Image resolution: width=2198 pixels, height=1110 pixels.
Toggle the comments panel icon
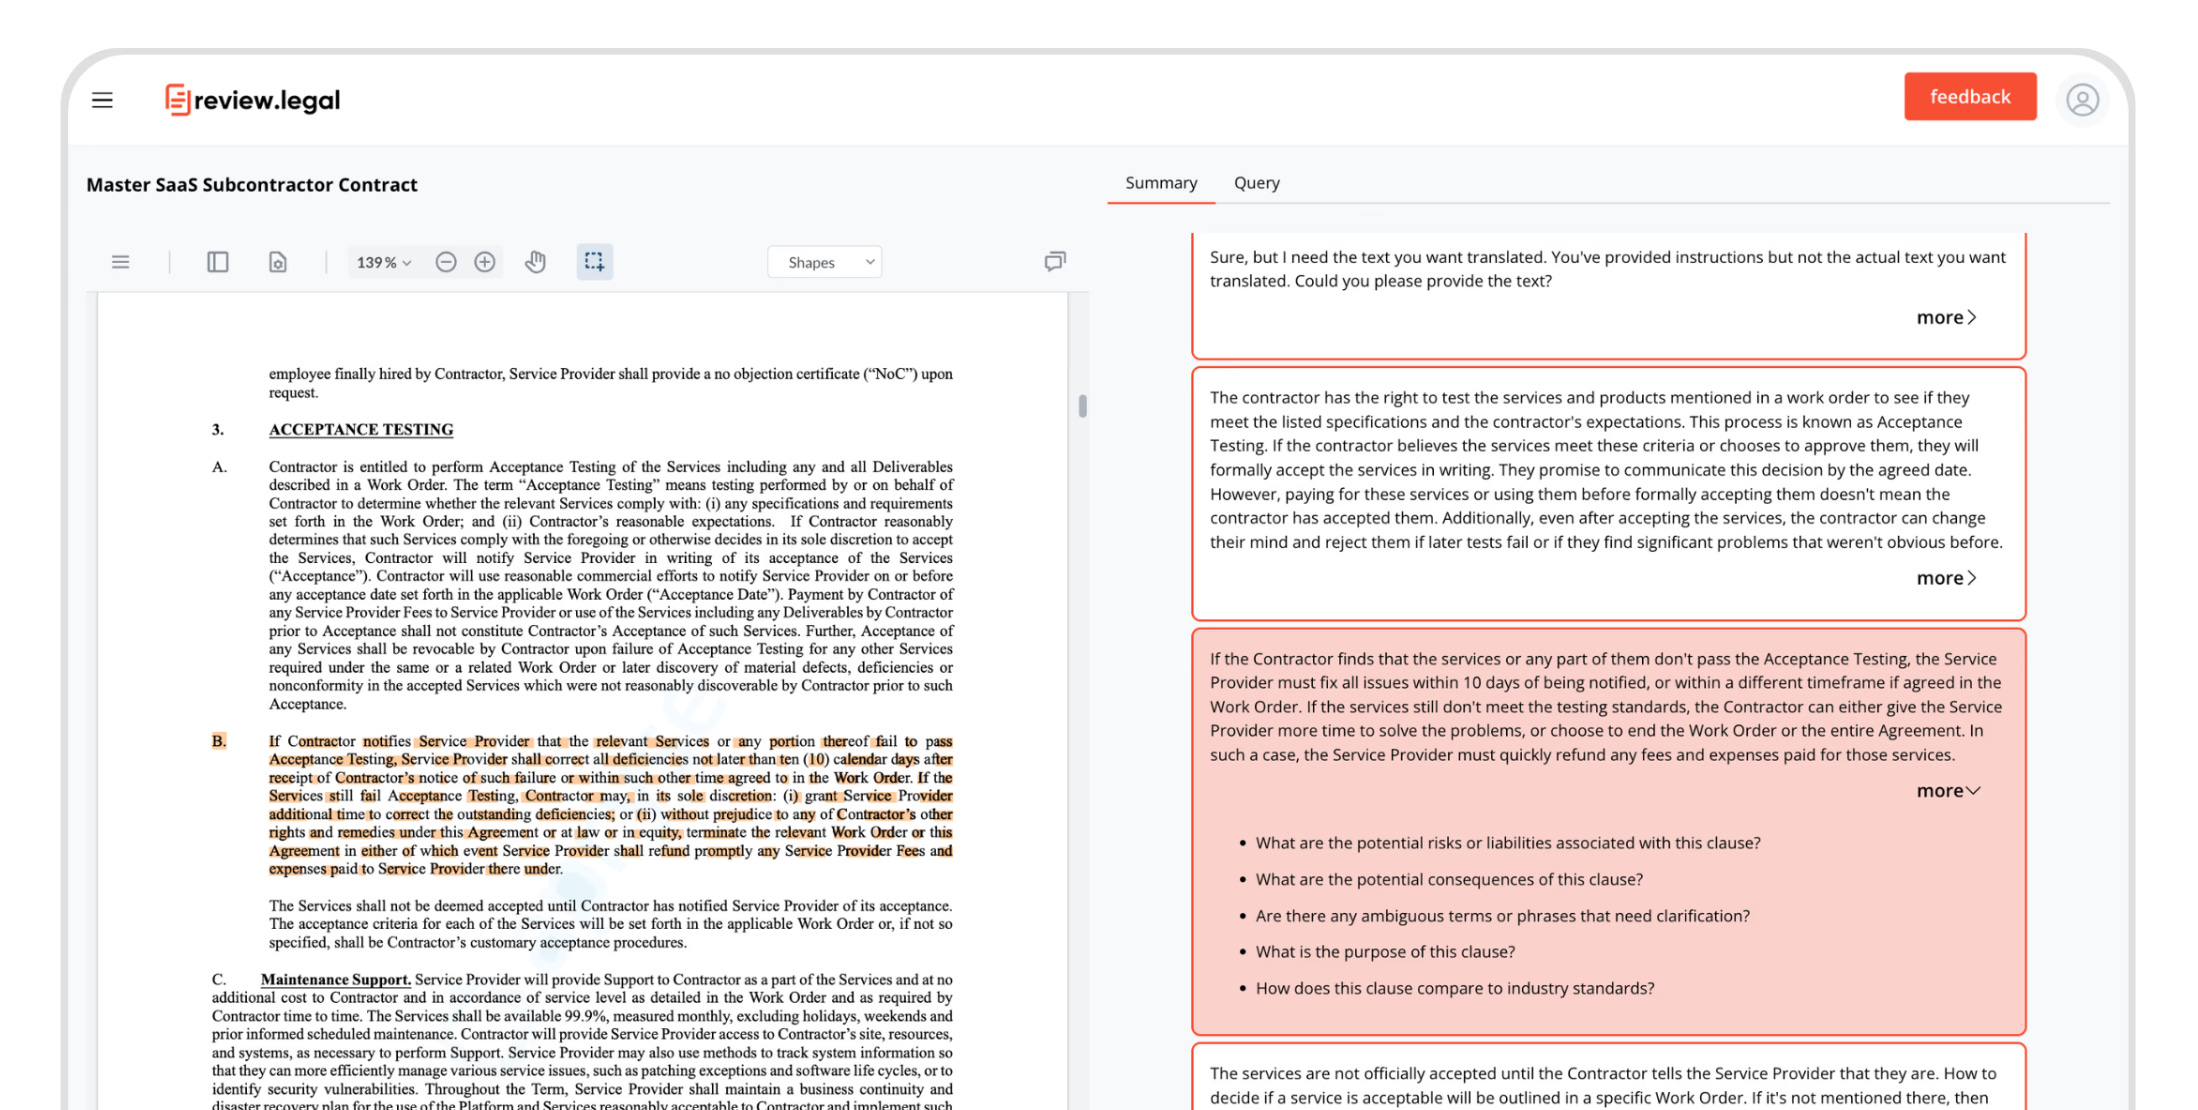pyautogui.click(x=1055, y=262)
